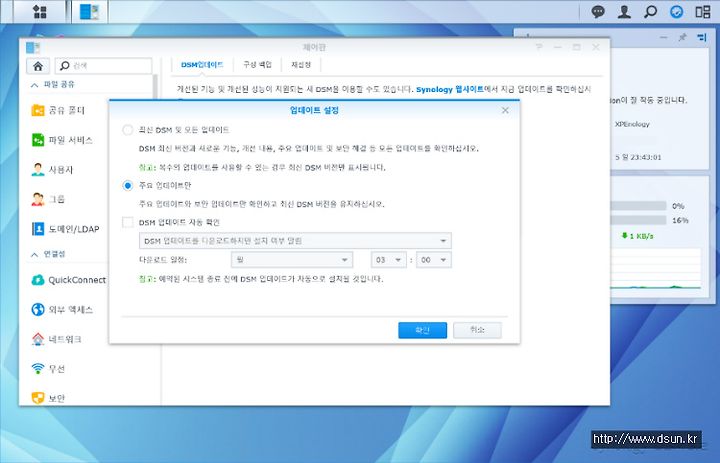Screen dimensions: 720x463
Task: Open the DSM main menu icon
Action: (x=40, y=11)
